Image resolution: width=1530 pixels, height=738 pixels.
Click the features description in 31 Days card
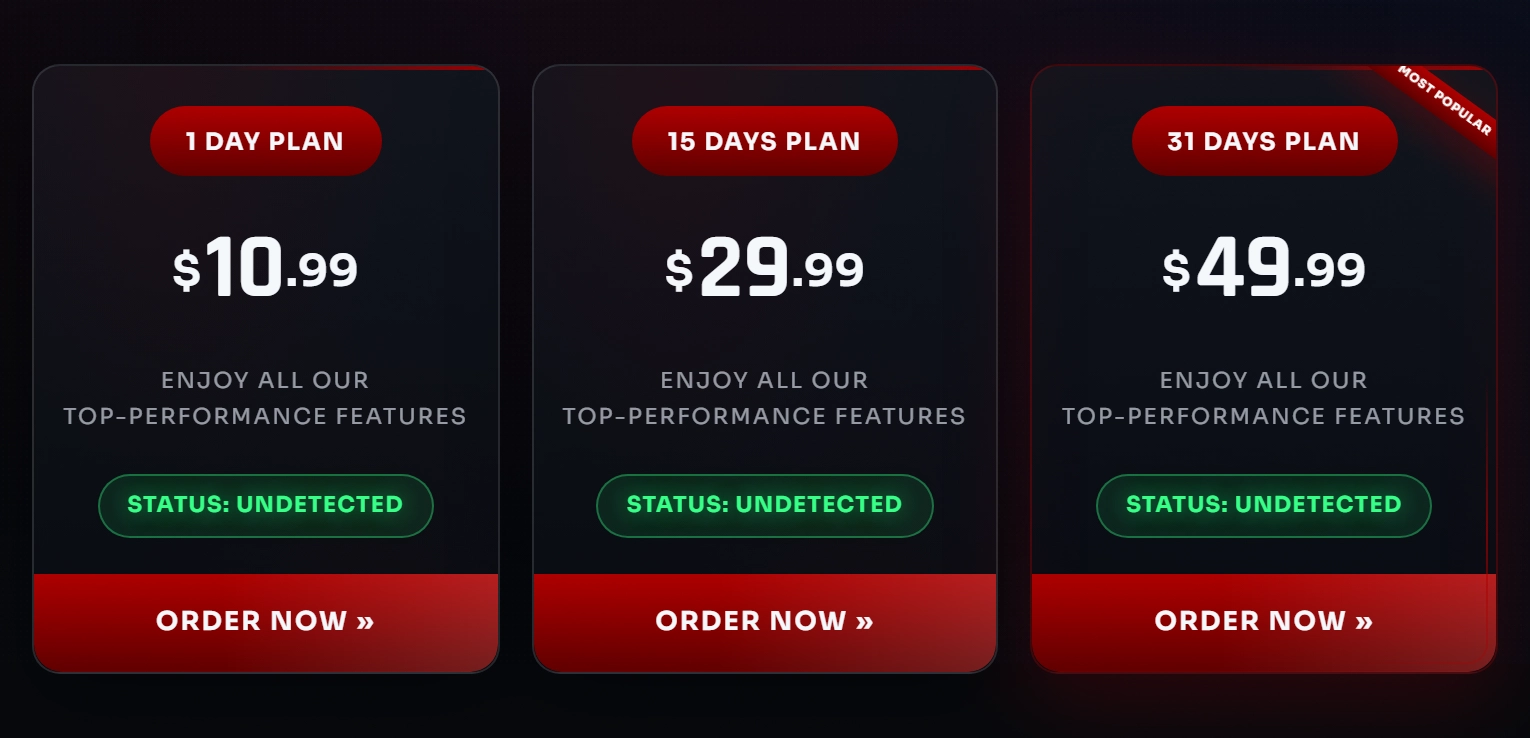pyautogui.click(x=1263, y=398)
